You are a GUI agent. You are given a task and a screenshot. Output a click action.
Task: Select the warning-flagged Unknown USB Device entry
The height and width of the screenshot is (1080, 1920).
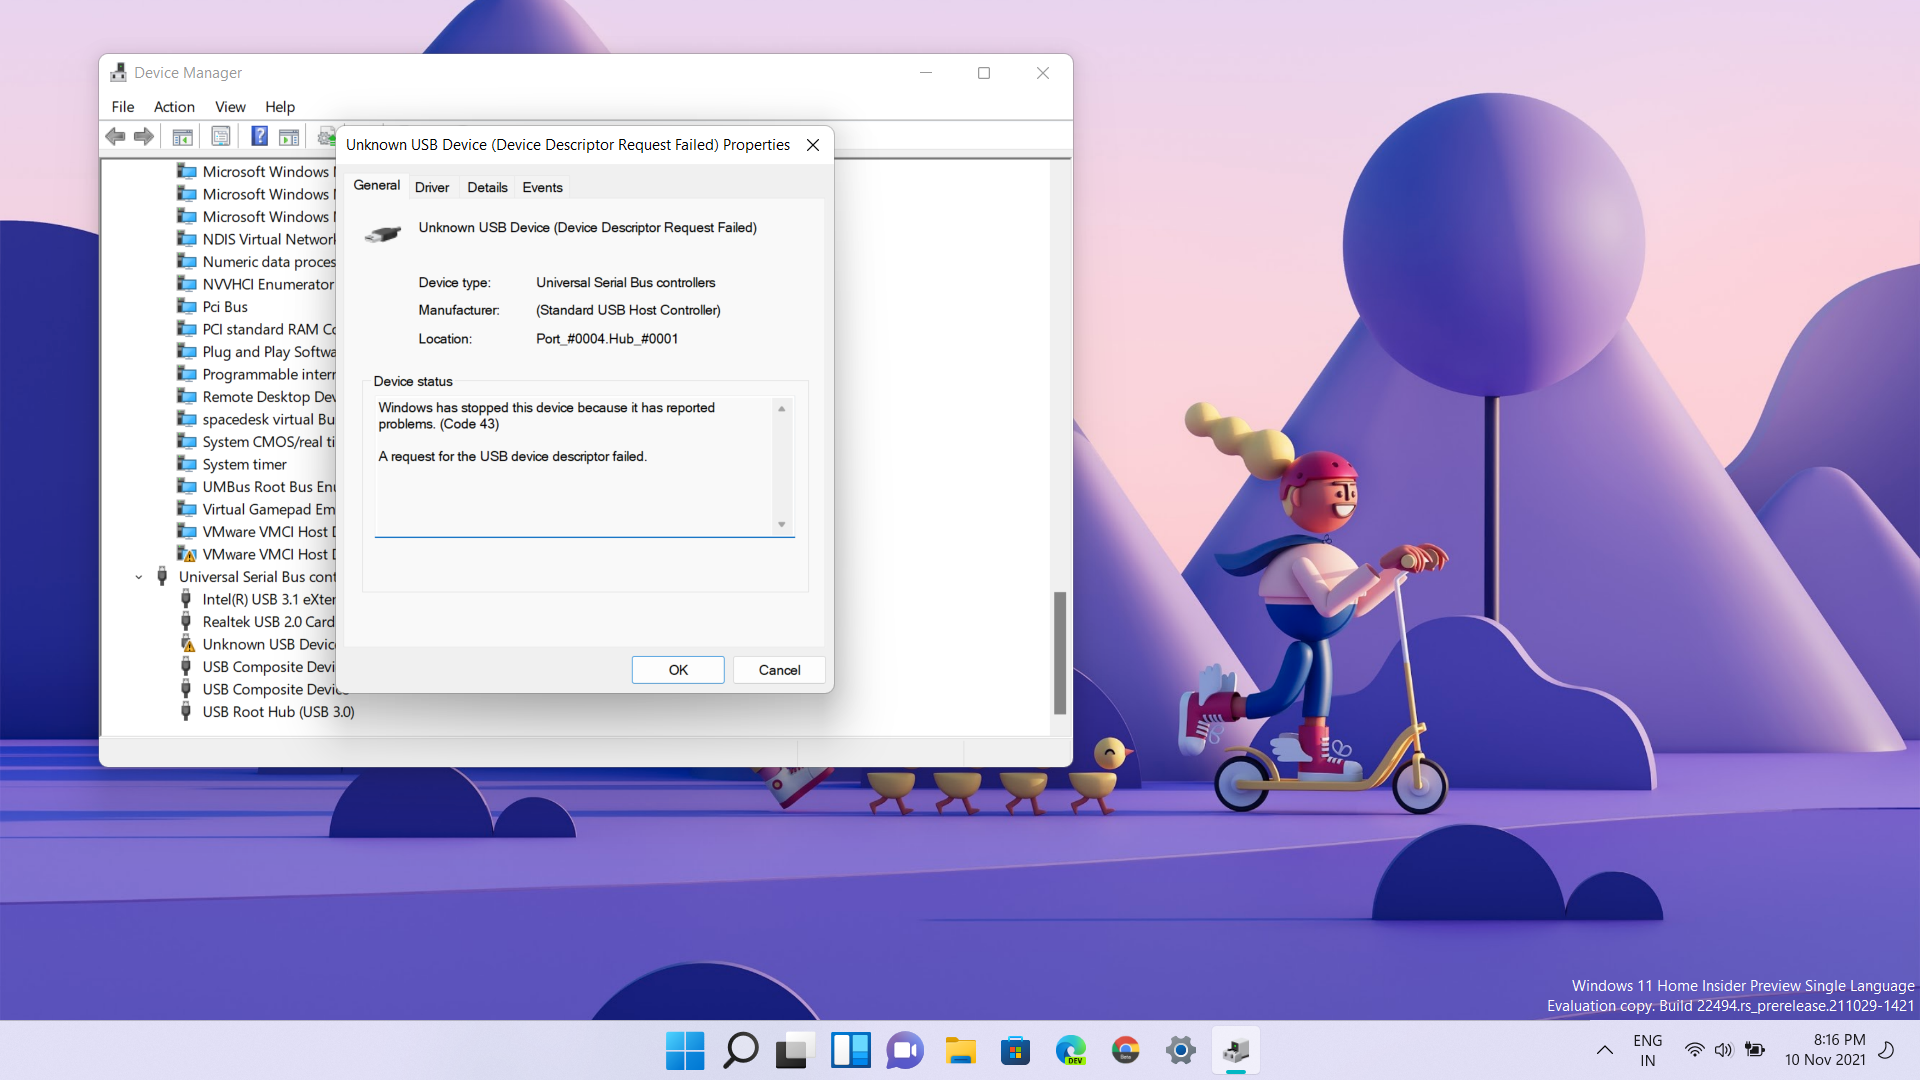[258, 644]
